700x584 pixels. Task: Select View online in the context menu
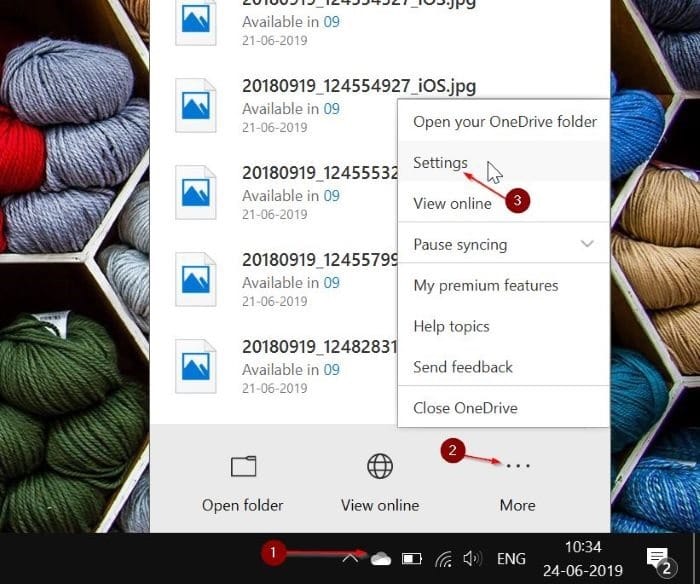coord(504,204)
